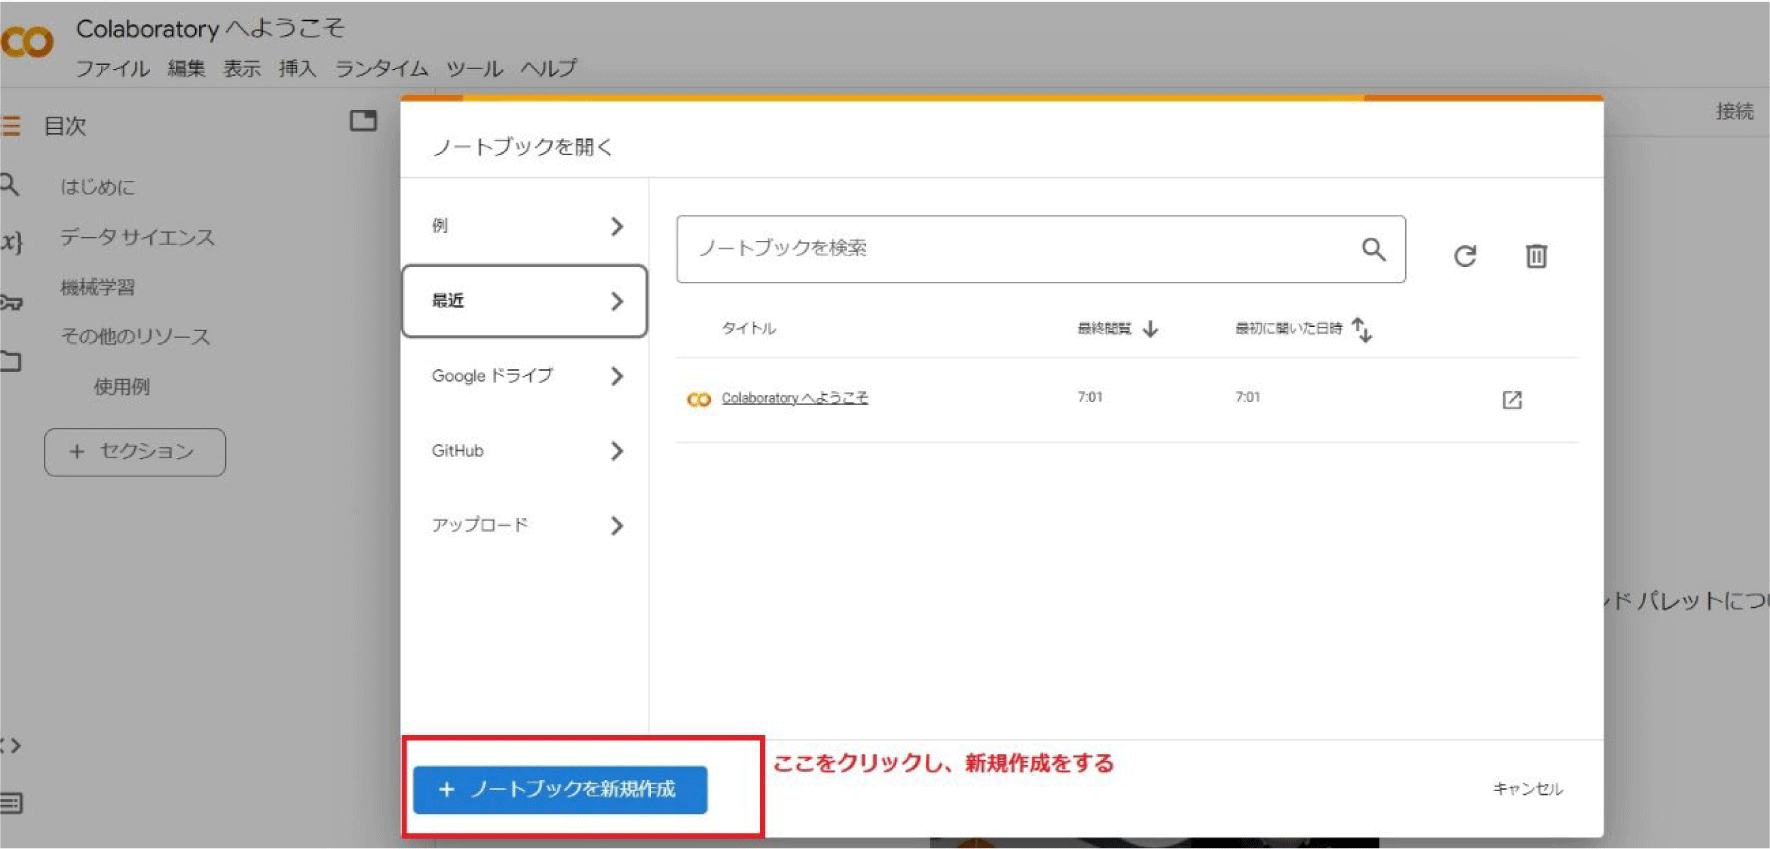Click the sidebar search magnifier icon

click(10, 184)
